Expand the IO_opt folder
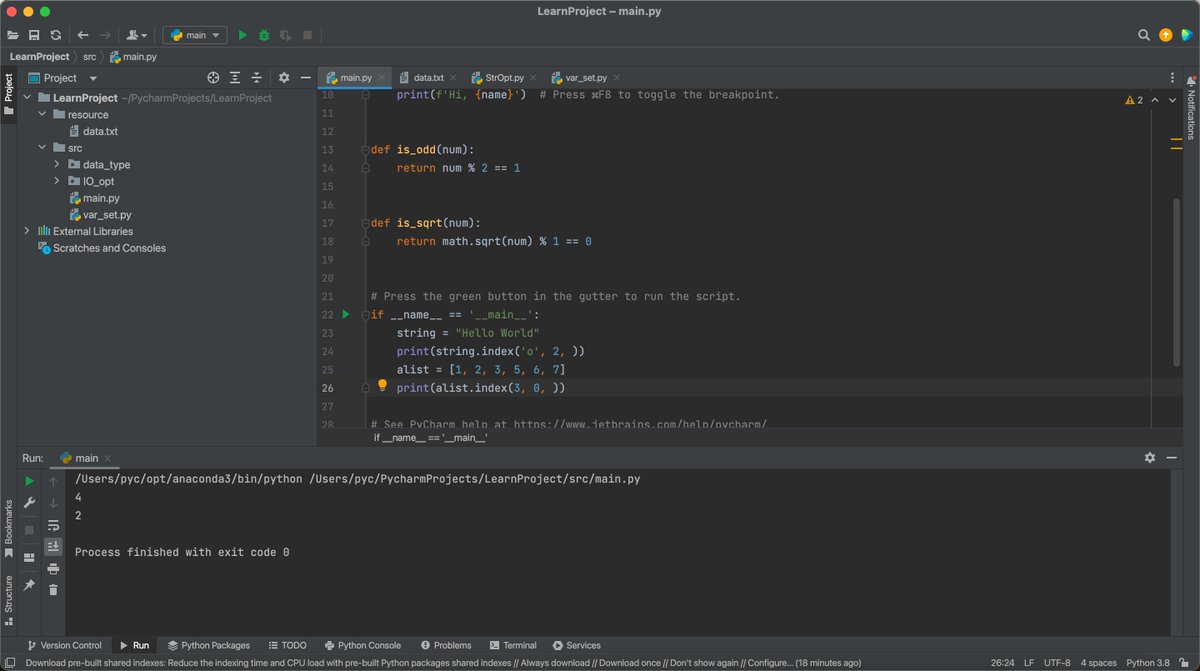Viewport: 1200px width, 671px height. coord(58,181)
